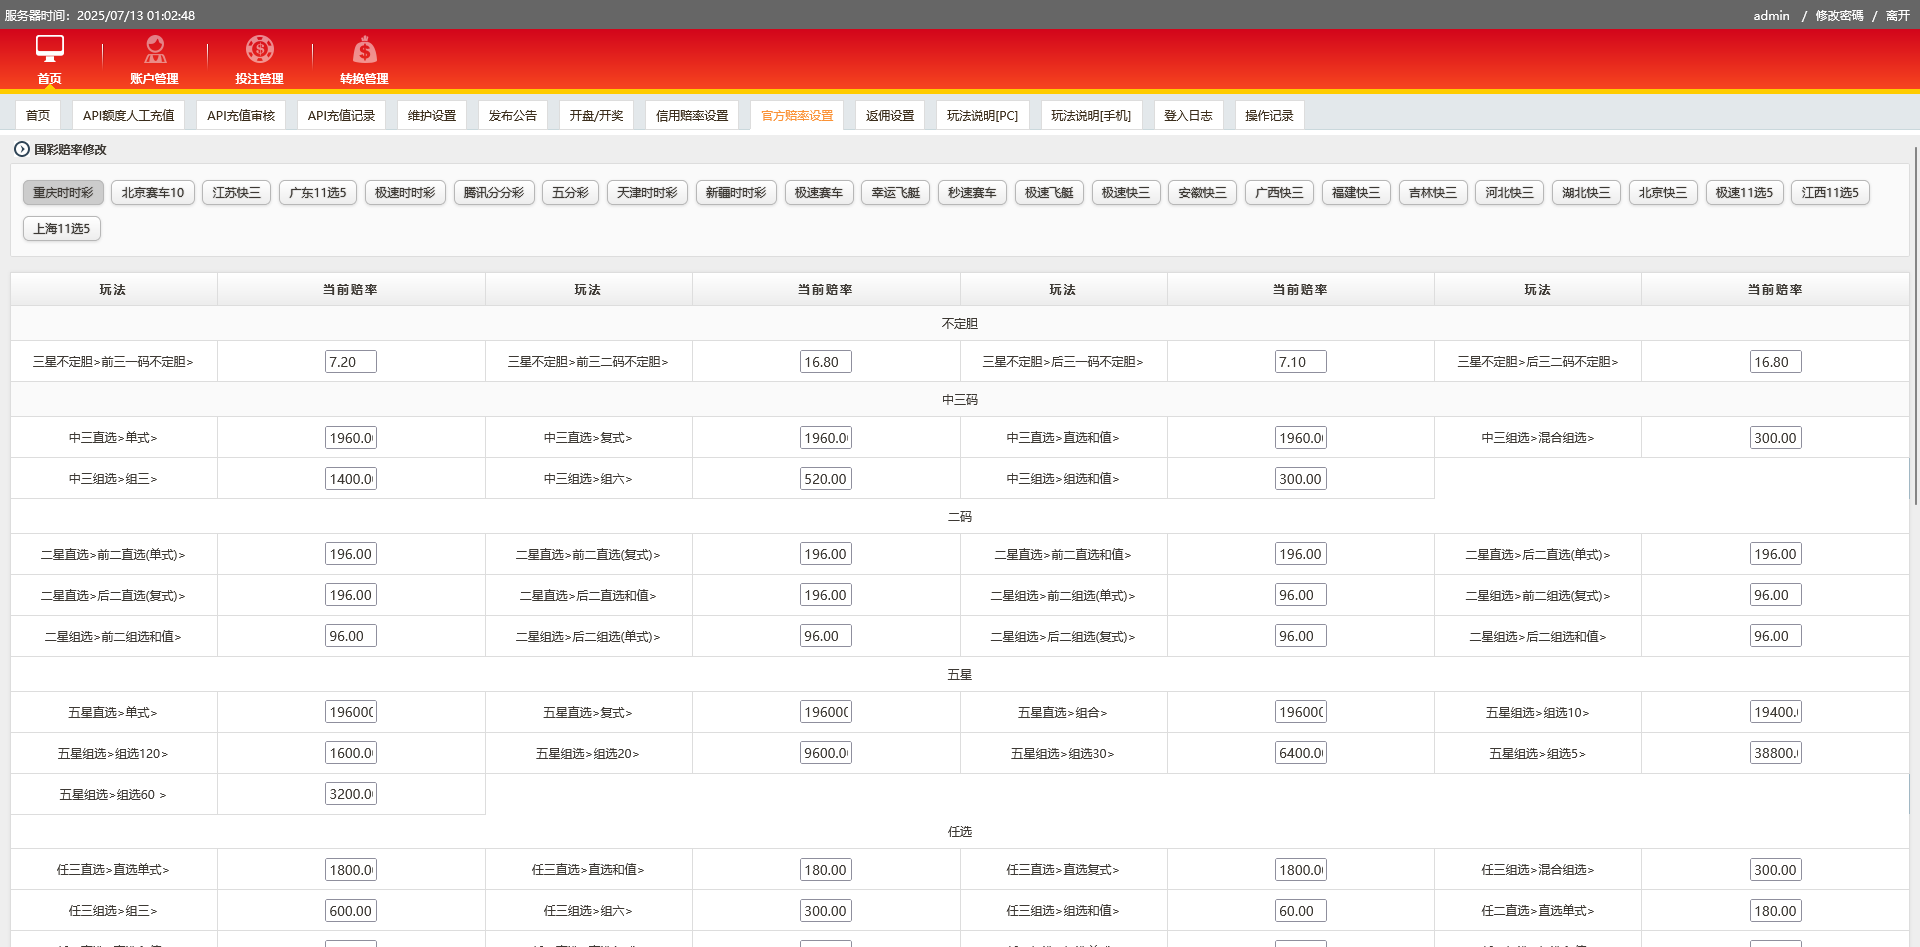Open the 登入日志 tab
Viewport: 1920px width, 947px height.
tap(1188, 115)
